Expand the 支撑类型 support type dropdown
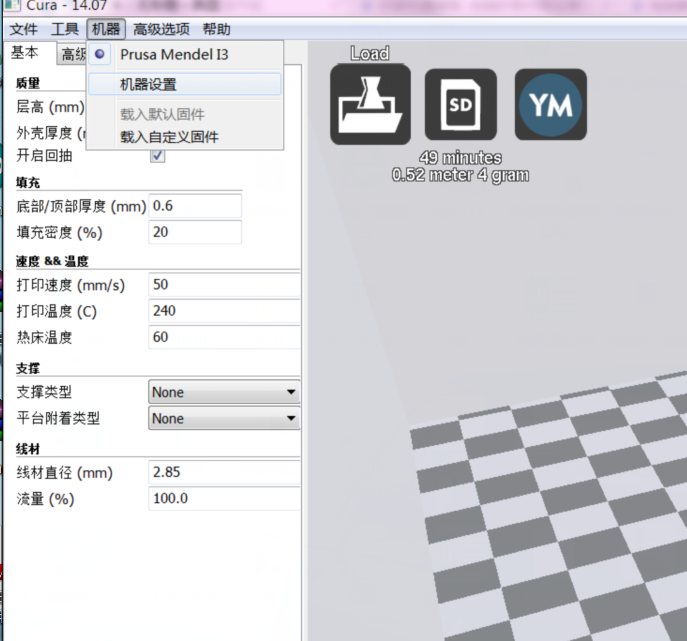687x641 pixels. coord(224,393)
